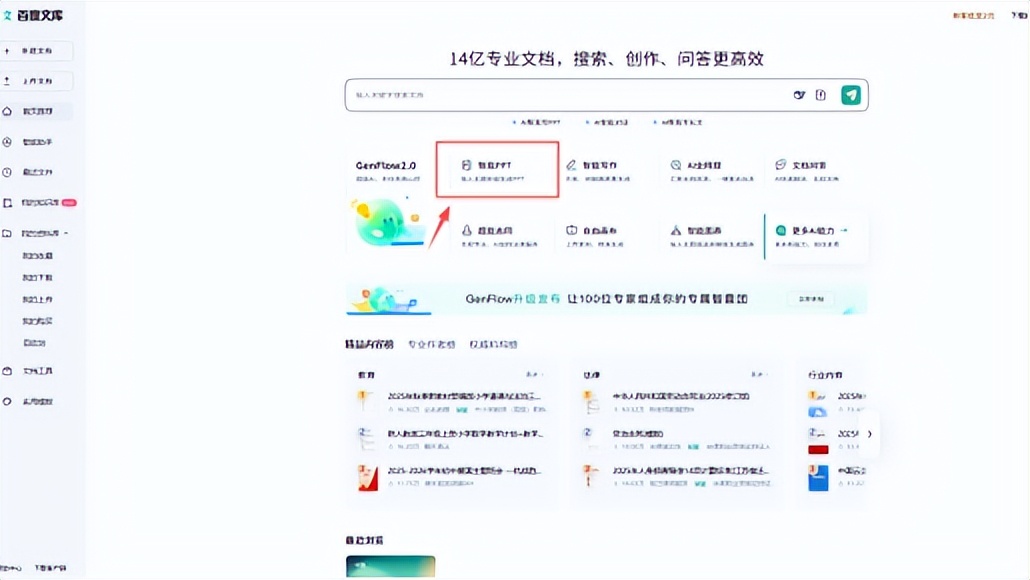This screenshot has height=580, width=1030.
Task: Click the file attachment icon in search bar
Action: pyautogui.click(x=820, y=95)
